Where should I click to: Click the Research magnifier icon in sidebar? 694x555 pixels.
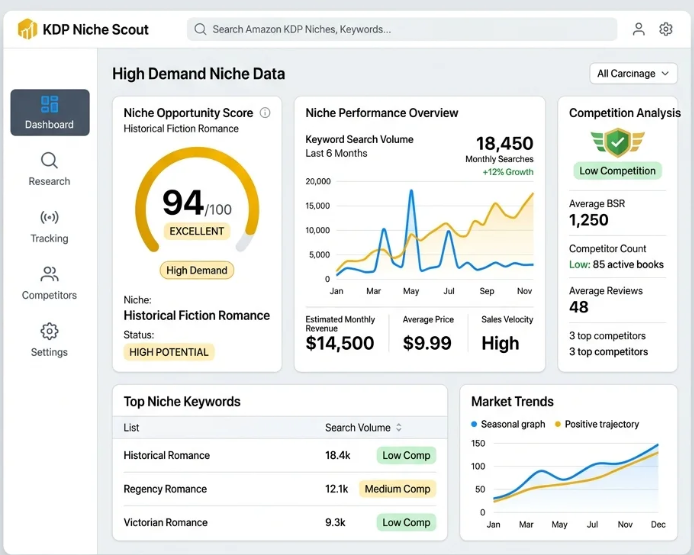point(50,161)
